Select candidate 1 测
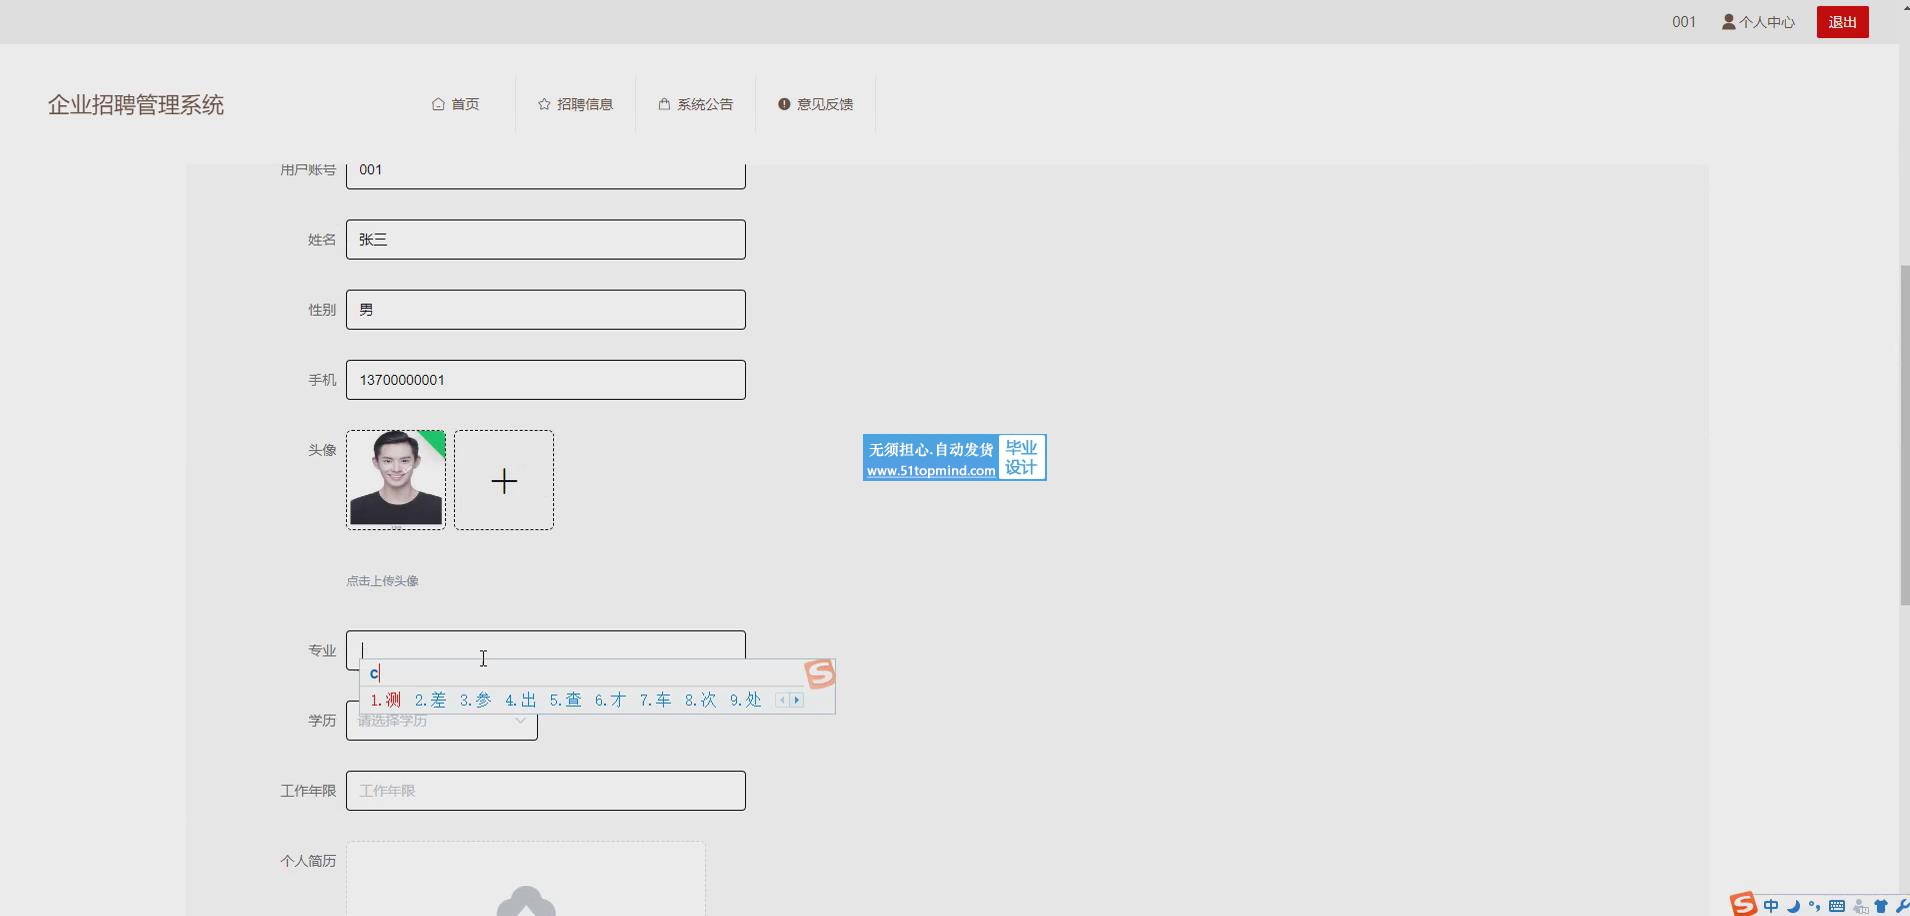 click(x=385, y=700)
